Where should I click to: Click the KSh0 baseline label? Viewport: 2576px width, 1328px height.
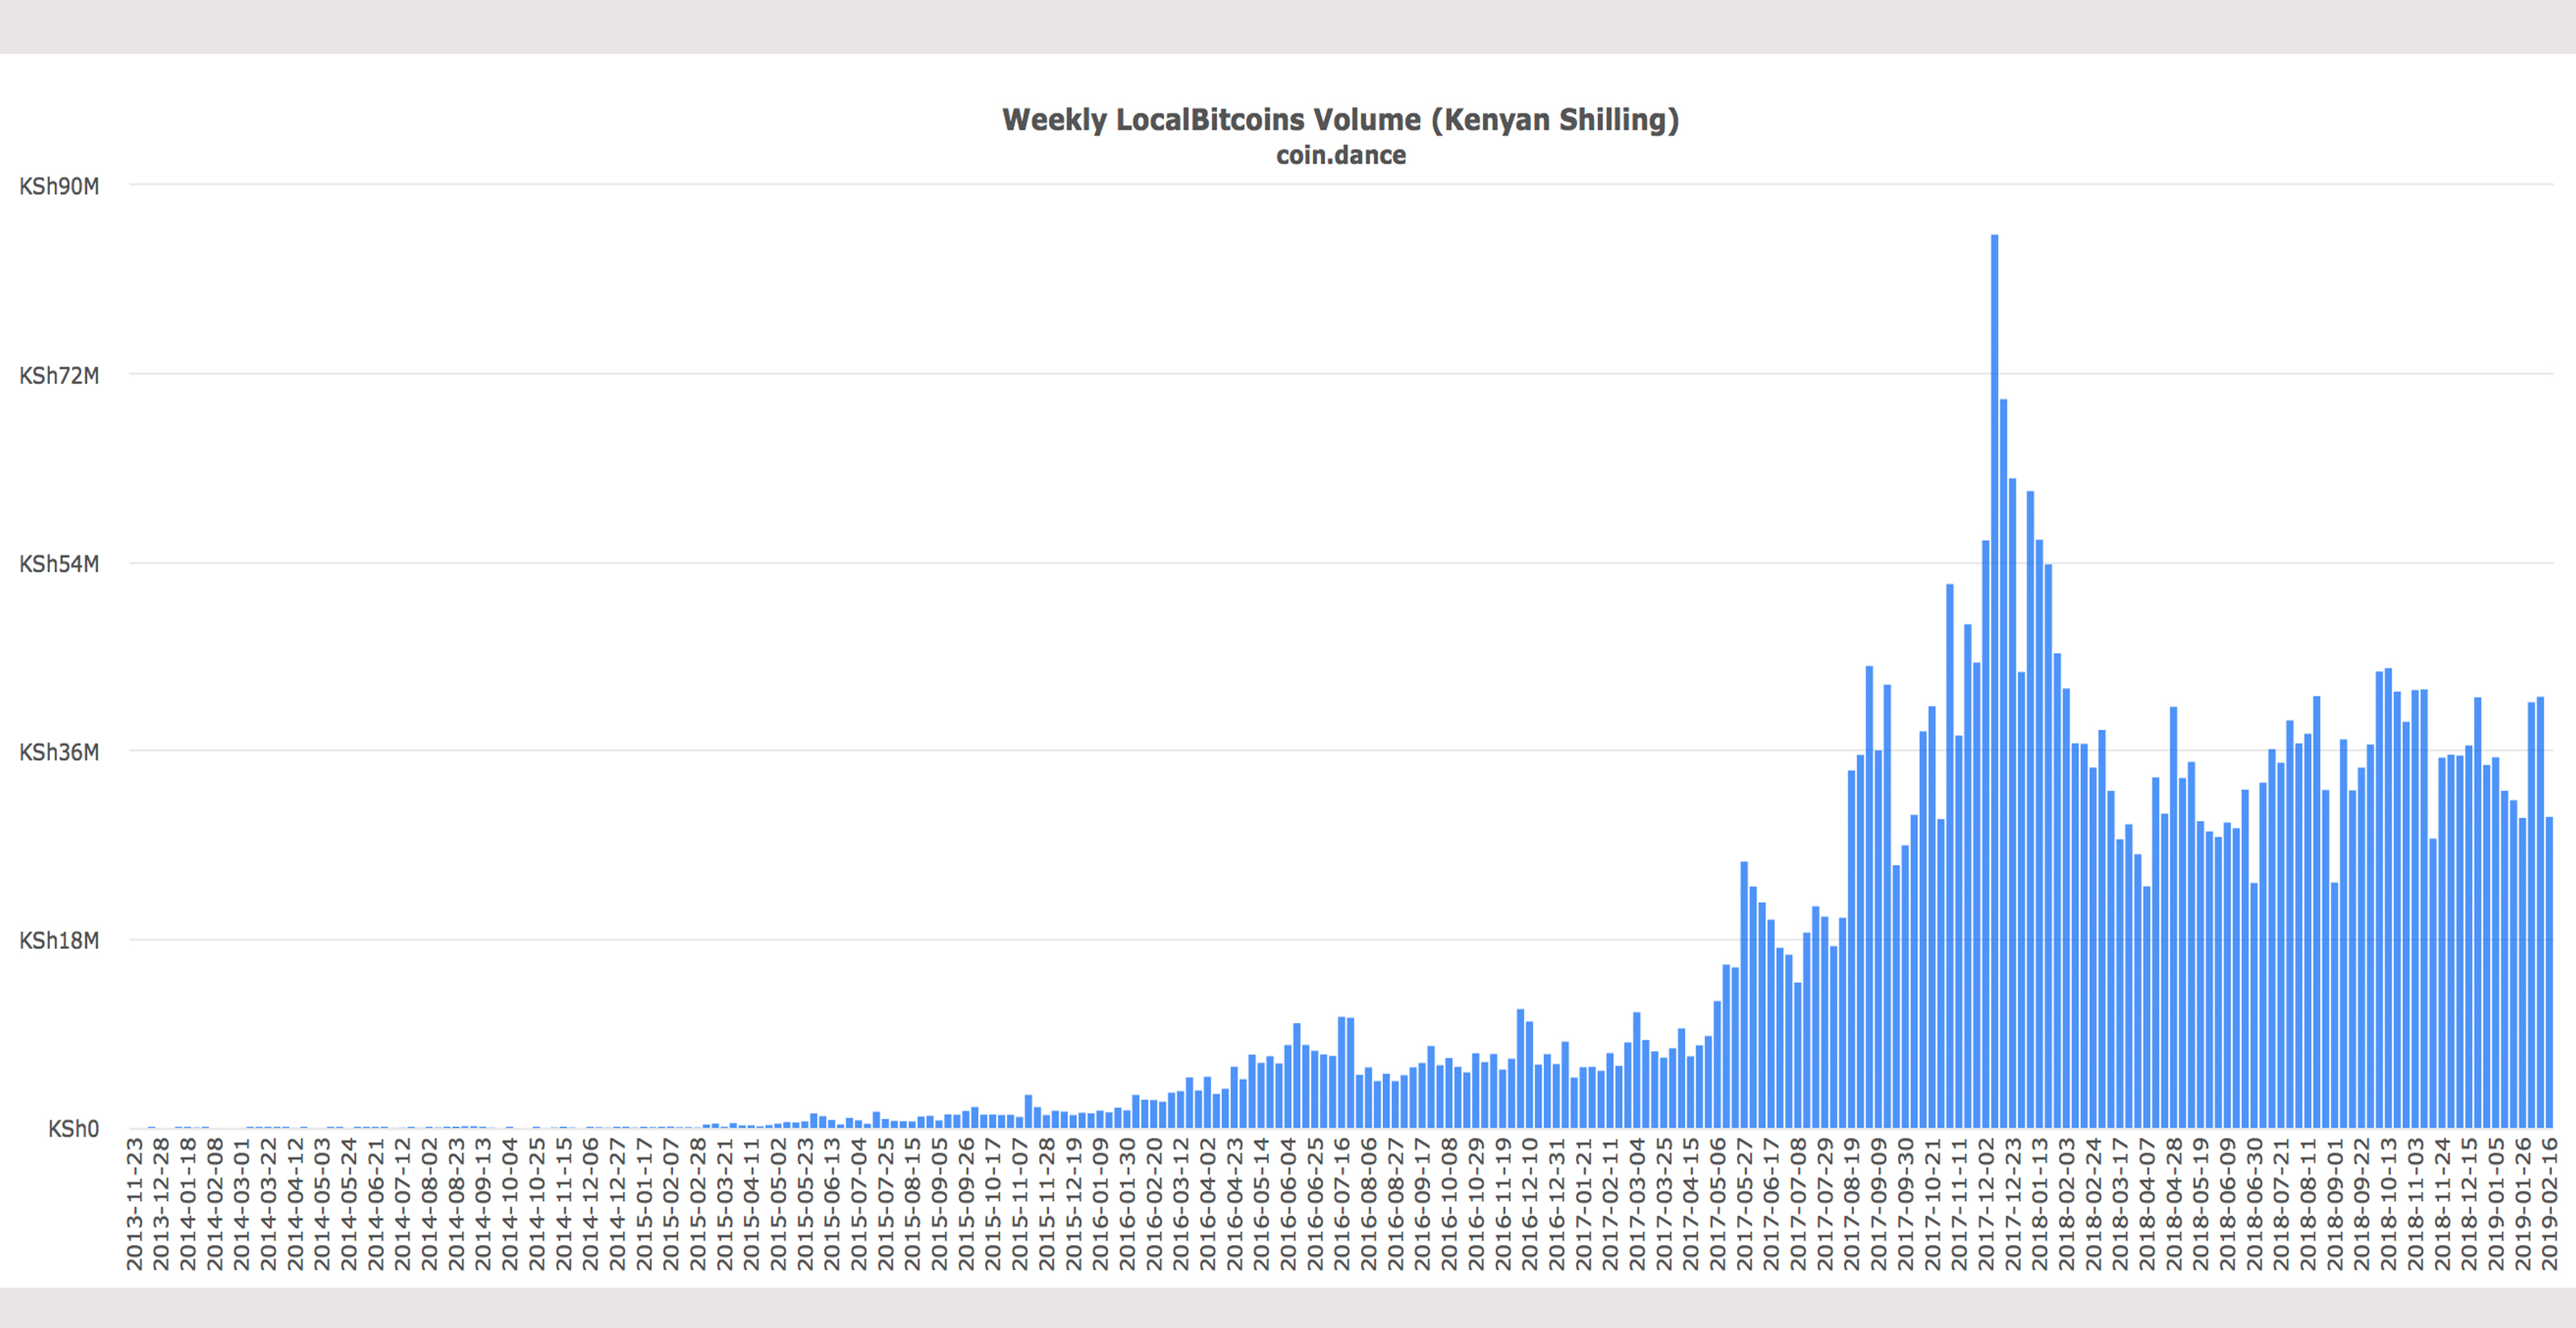click(x=73, y=1129)
